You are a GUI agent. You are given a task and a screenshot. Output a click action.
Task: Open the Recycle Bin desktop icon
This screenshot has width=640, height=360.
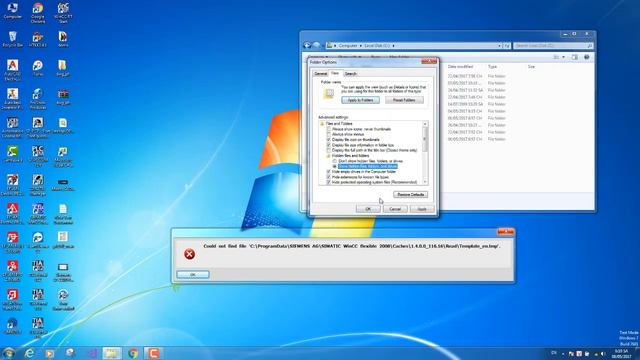point(12,39)
